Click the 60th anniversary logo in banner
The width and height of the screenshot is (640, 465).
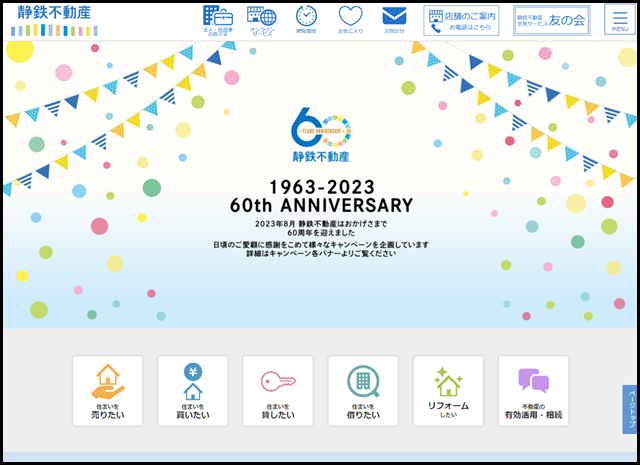point(320,135)
